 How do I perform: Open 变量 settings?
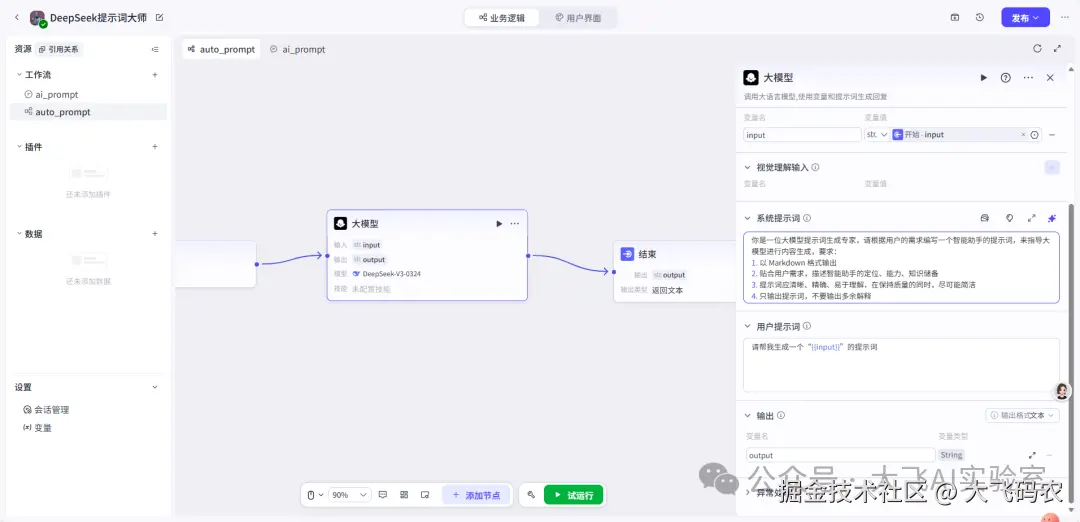[38, 428]
